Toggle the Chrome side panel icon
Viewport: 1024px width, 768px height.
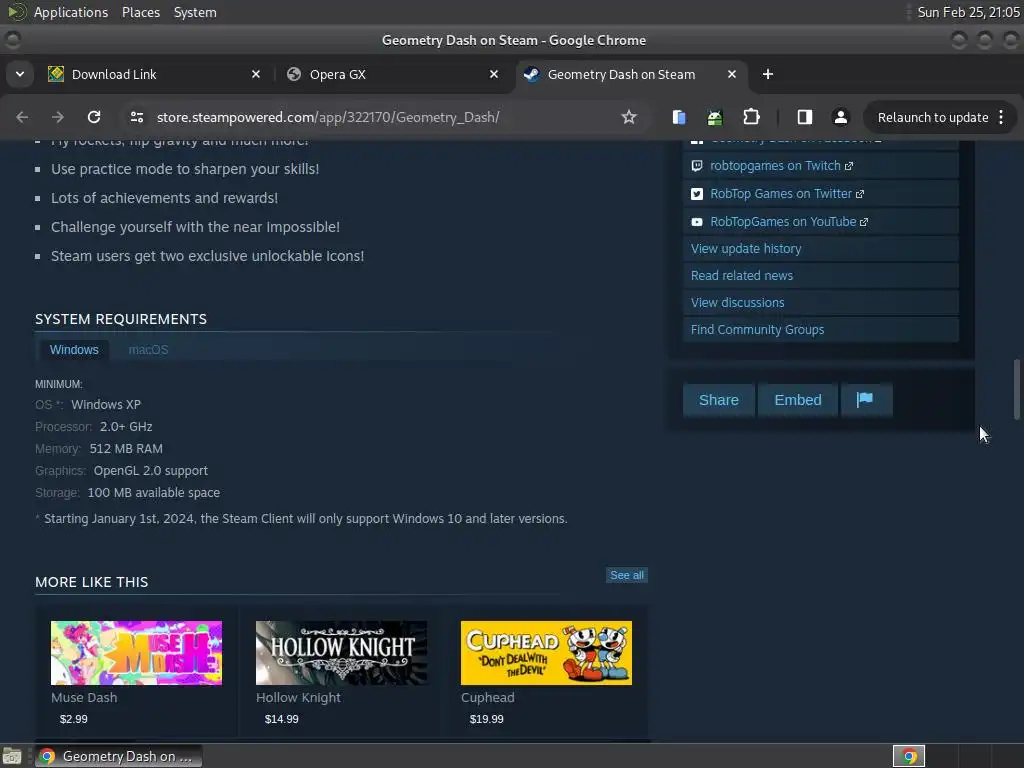[805, 117]
